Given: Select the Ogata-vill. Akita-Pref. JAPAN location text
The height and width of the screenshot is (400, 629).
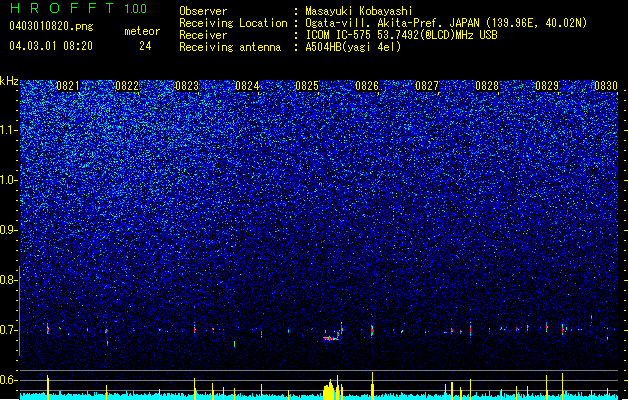Looking at the screenshot, I should [446, 23].
